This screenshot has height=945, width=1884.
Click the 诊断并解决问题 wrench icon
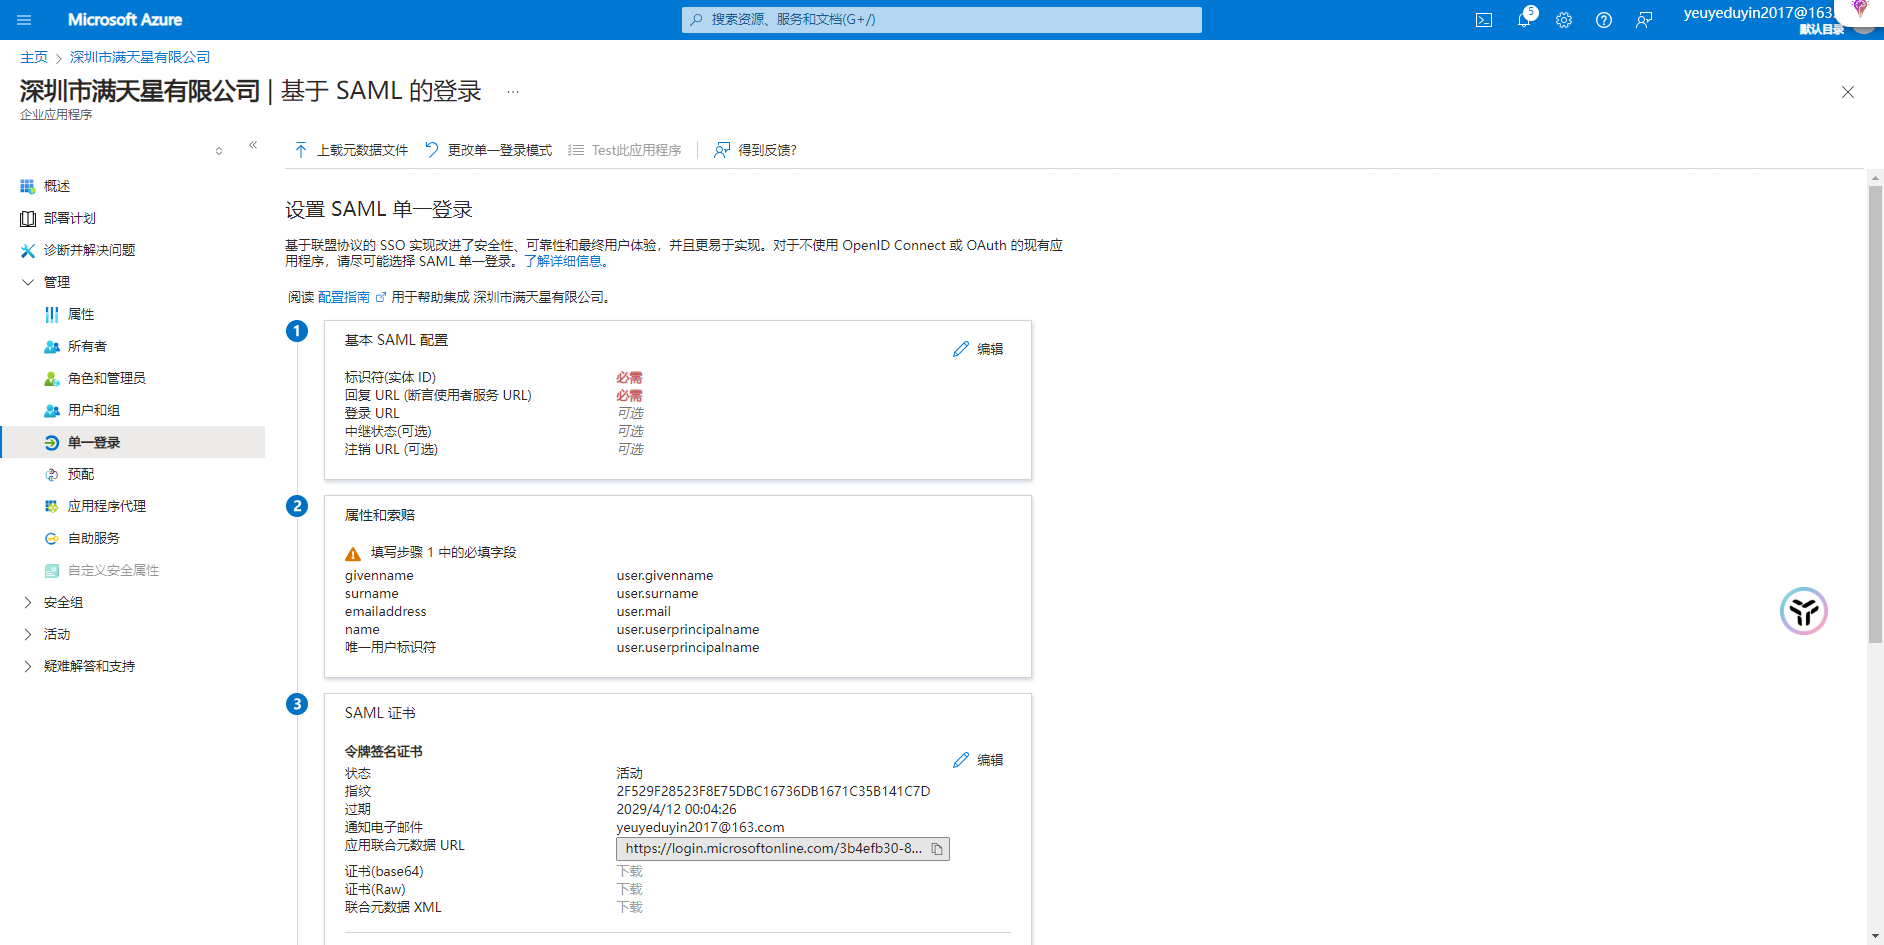(28, 250)
